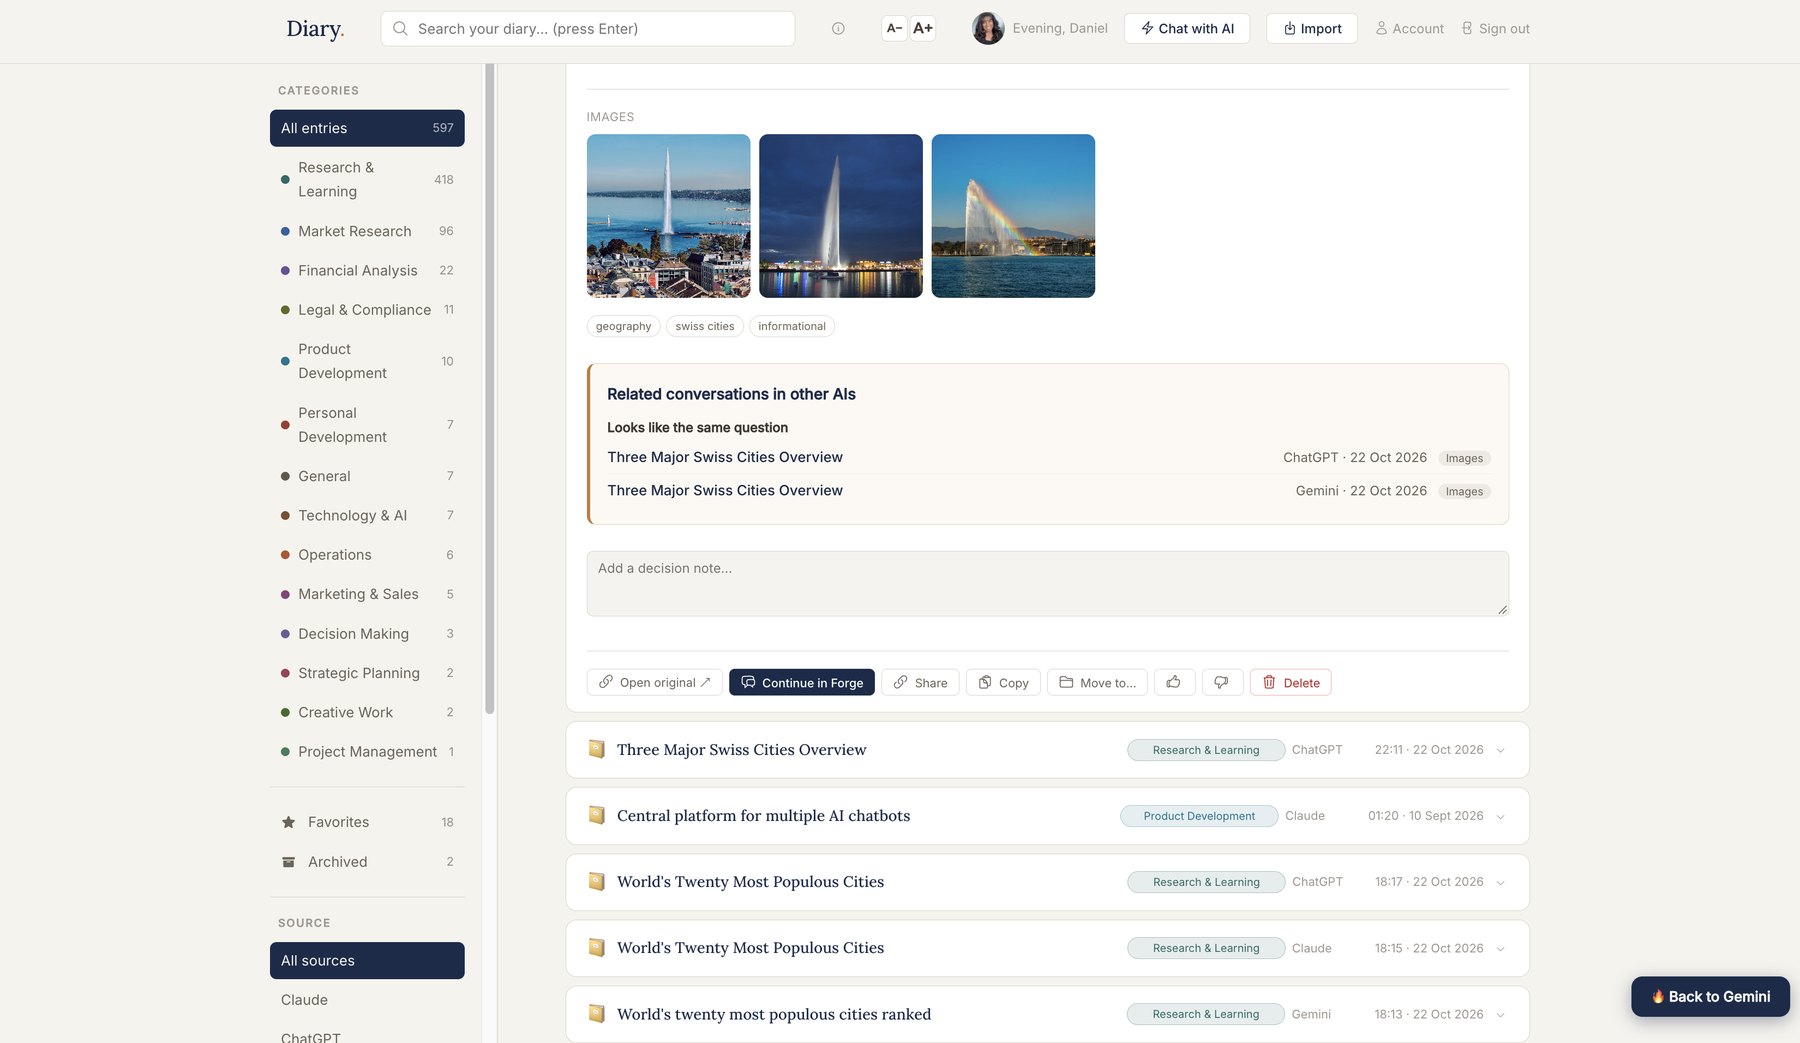
Task: Open Archived entries list
Action: click(x=367, y=862)
